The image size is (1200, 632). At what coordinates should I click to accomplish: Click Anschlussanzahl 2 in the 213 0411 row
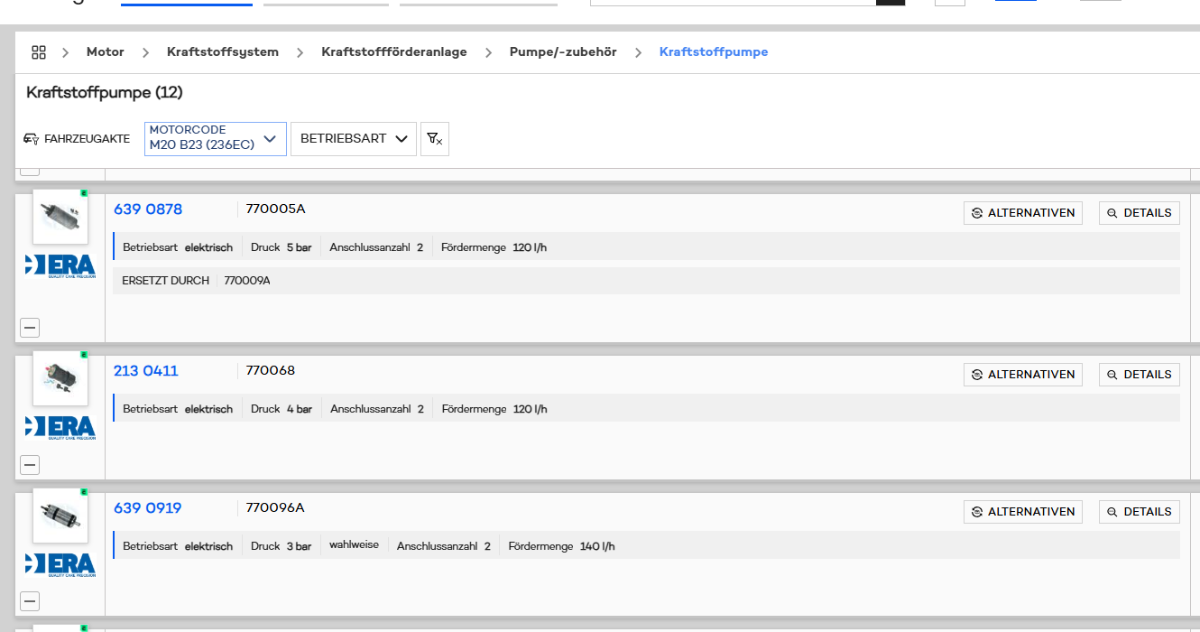377,409
